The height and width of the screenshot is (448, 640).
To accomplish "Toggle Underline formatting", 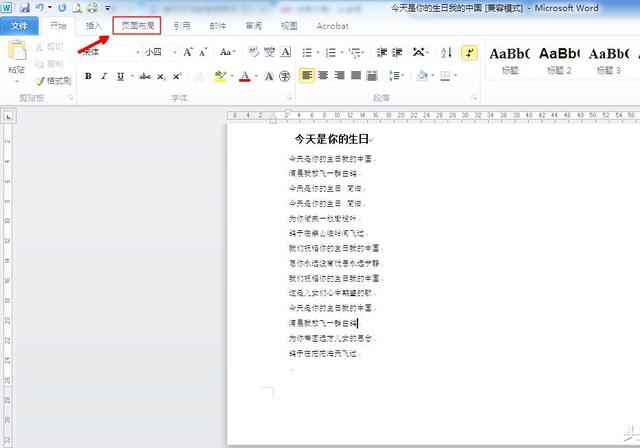I will click(120, 76).
